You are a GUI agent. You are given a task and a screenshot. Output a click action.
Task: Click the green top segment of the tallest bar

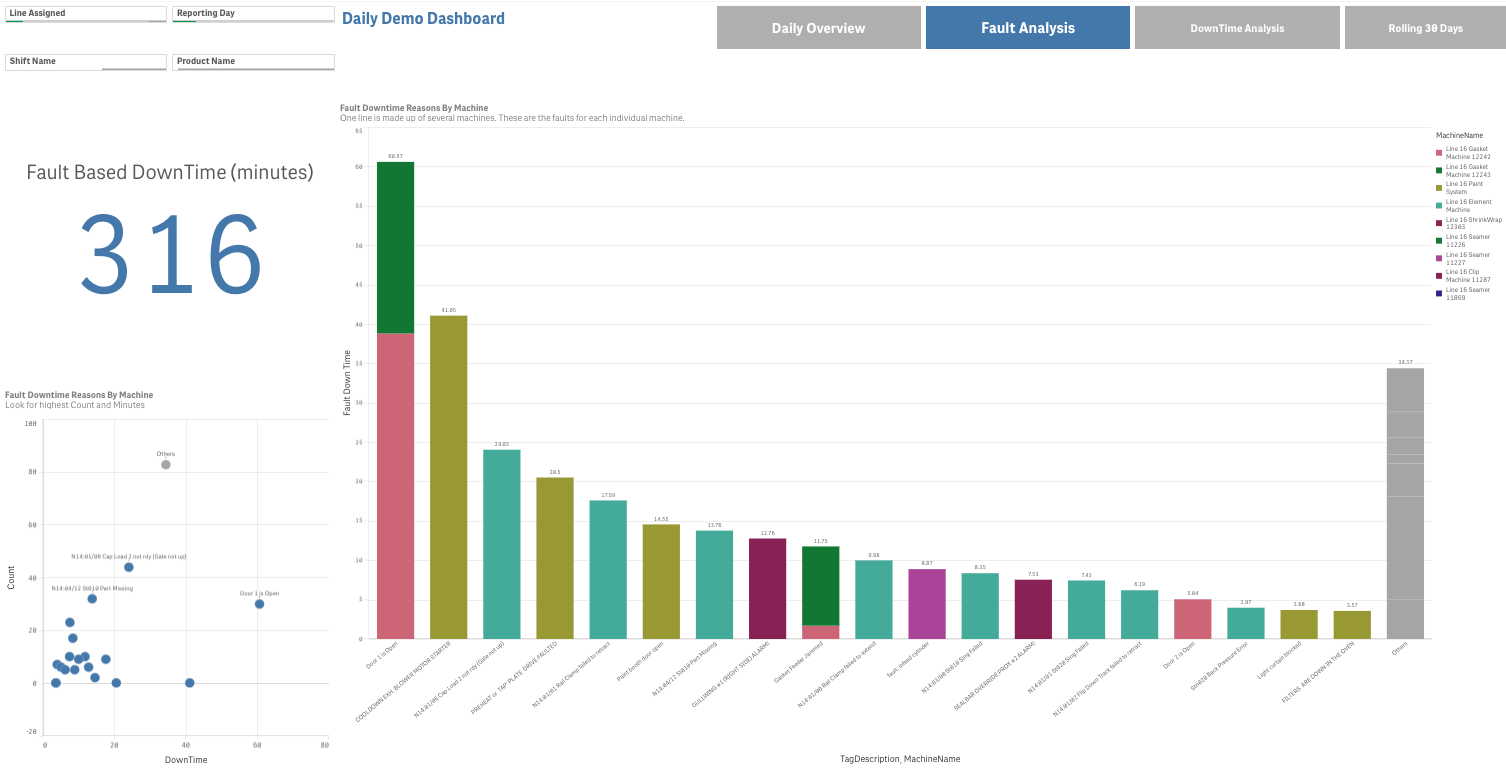[x=395, y=247]
